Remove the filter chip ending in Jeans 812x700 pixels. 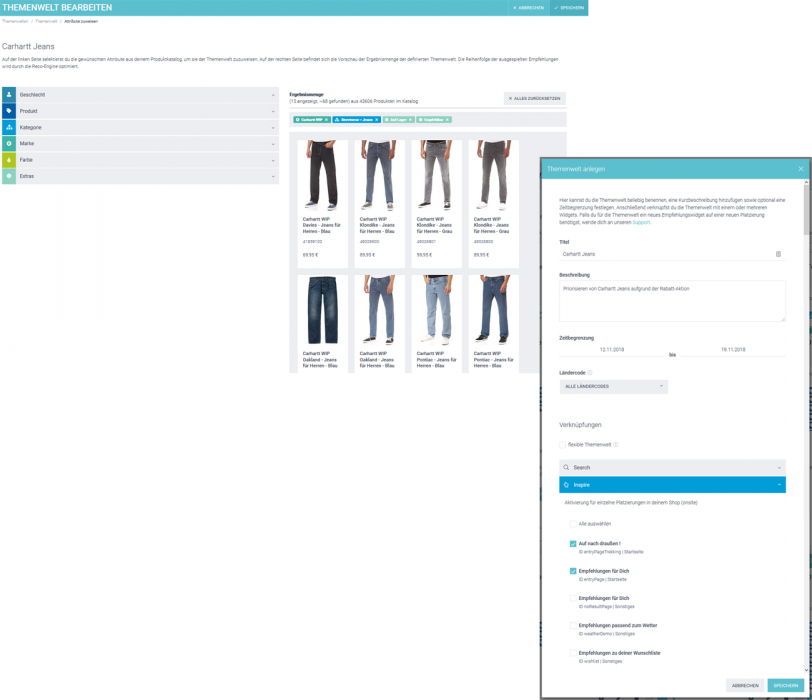376,120
